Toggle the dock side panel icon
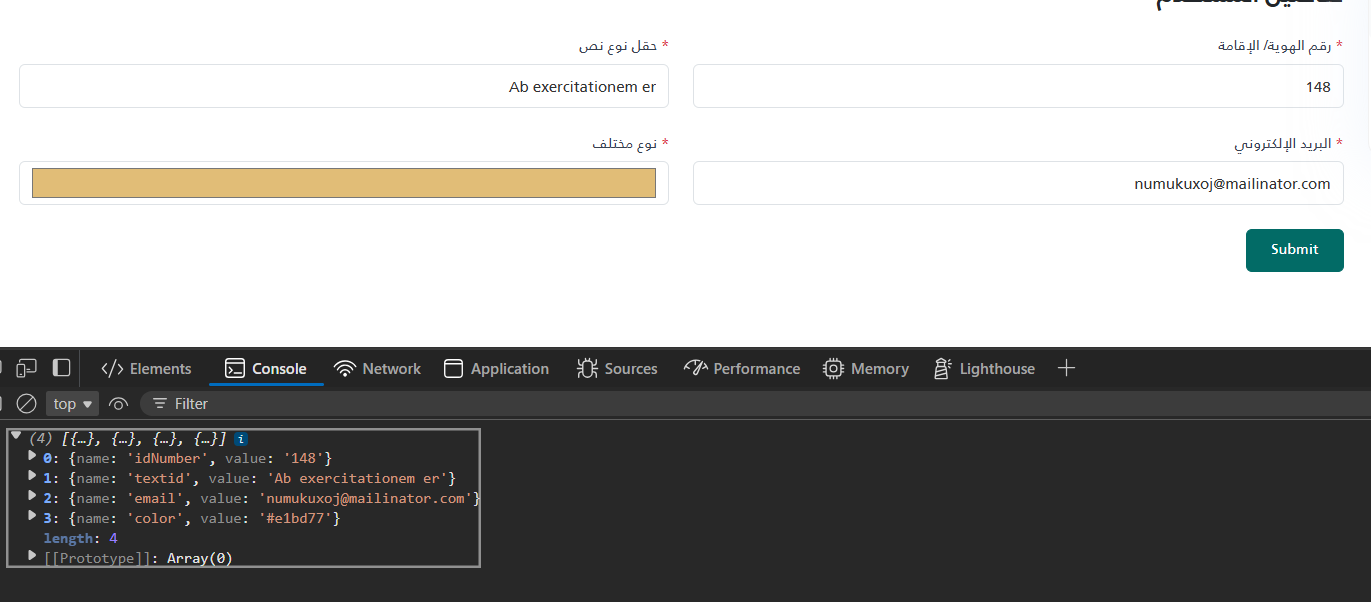The image size is (1371, 602). tap(62, 368)
